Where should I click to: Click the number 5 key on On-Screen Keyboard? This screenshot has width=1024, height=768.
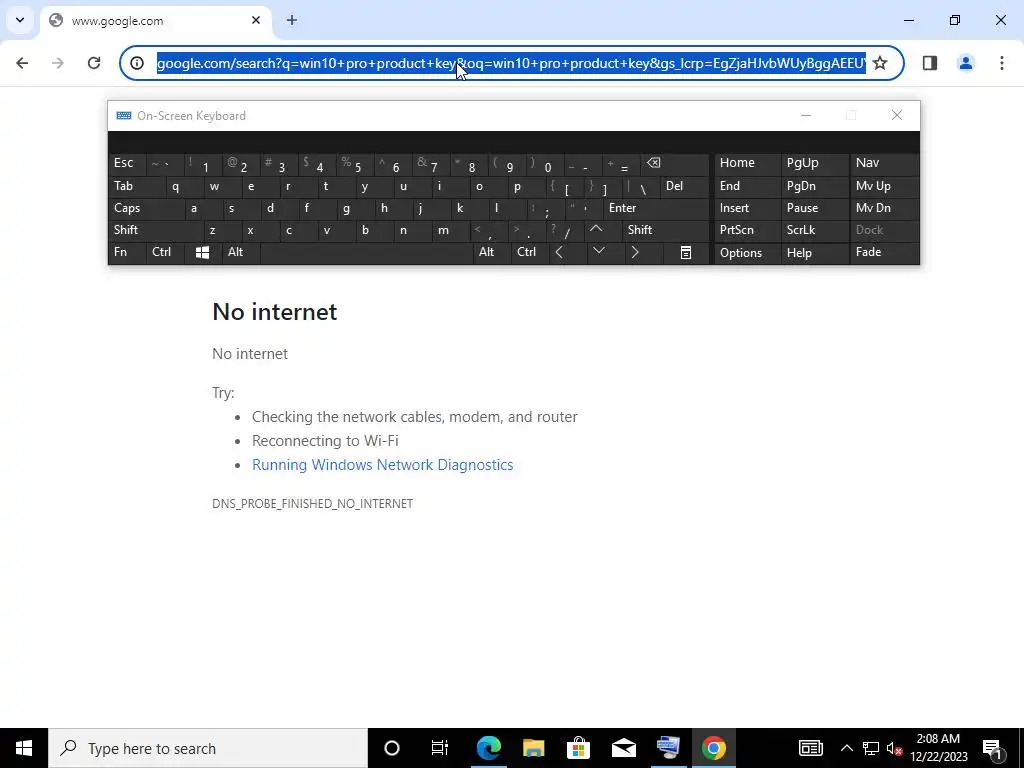click(355, 163)
